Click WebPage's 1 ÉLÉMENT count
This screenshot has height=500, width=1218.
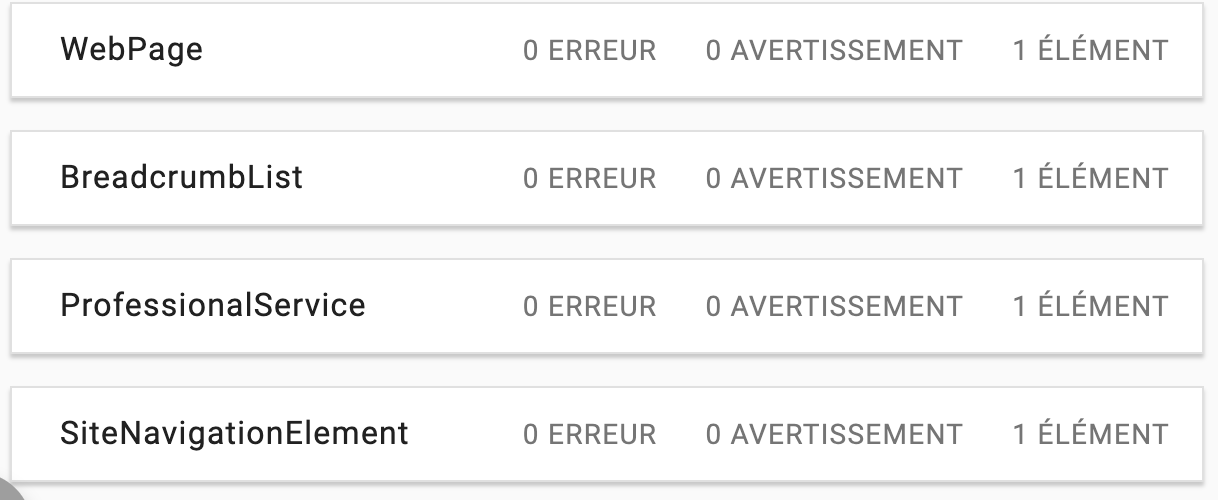1090,50
